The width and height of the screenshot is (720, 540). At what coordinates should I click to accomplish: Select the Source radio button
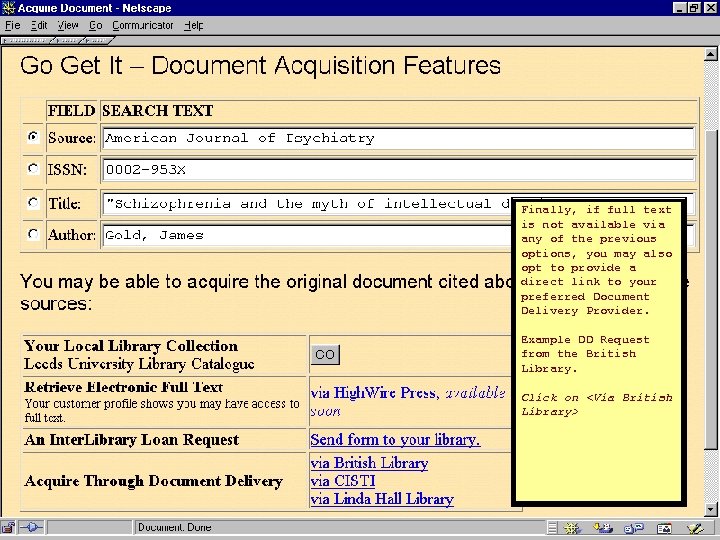[33, 136]
